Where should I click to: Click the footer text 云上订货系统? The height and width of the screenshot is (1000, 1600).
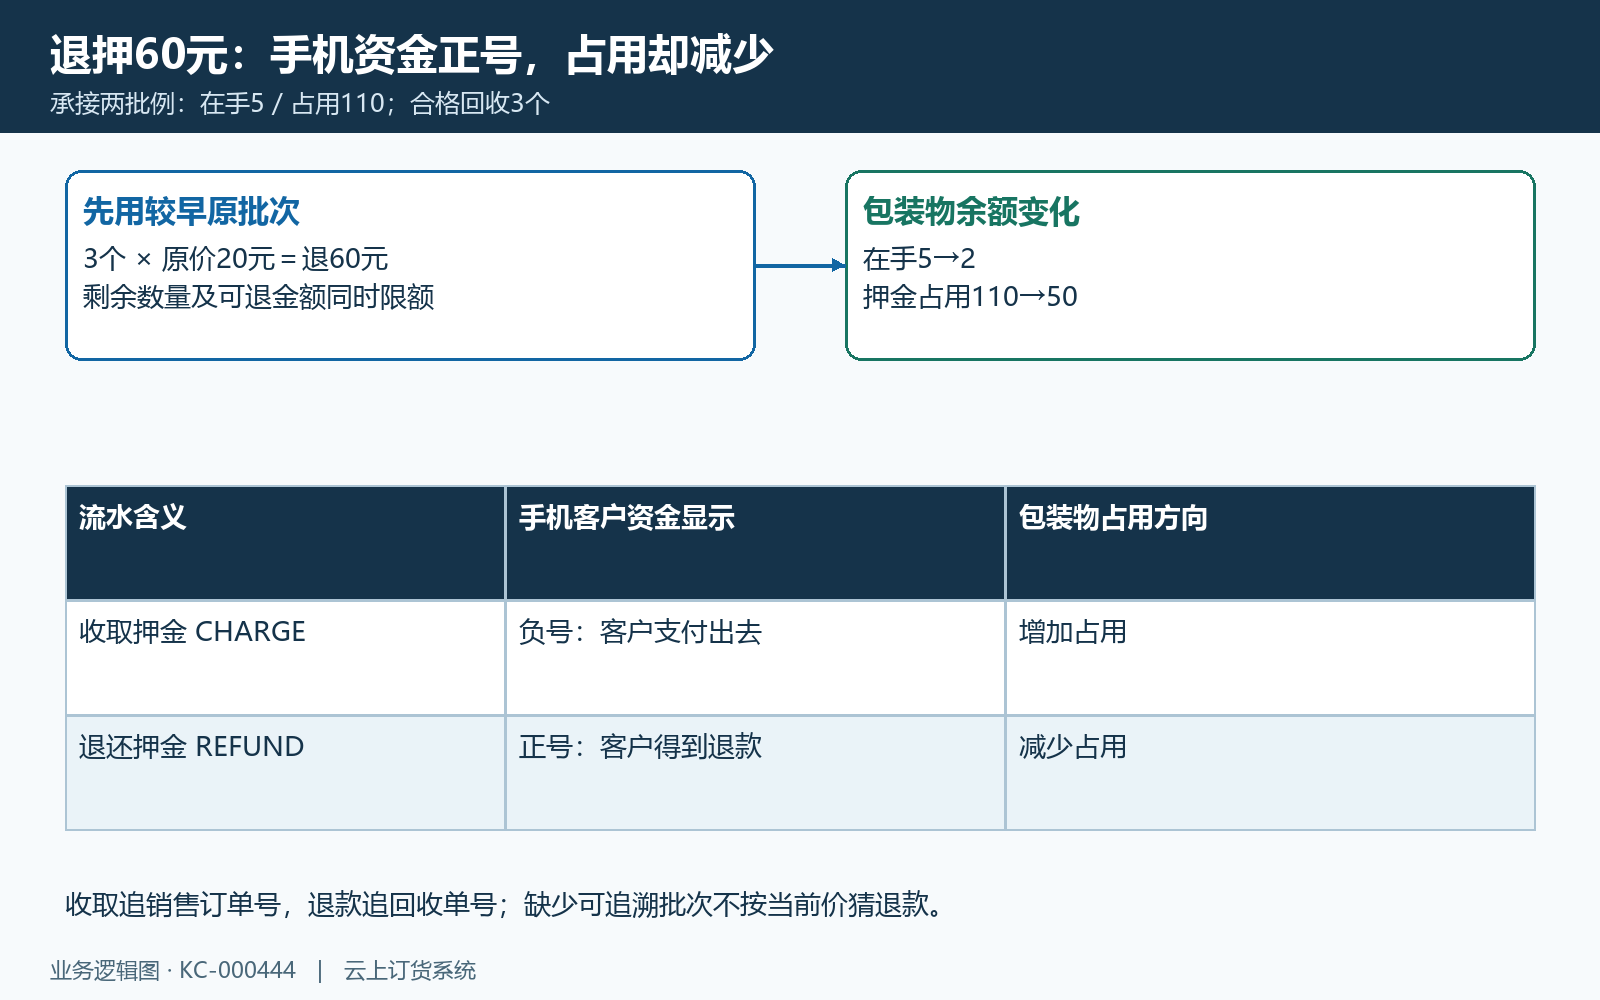pyautogui.click(x=410, y=971)
